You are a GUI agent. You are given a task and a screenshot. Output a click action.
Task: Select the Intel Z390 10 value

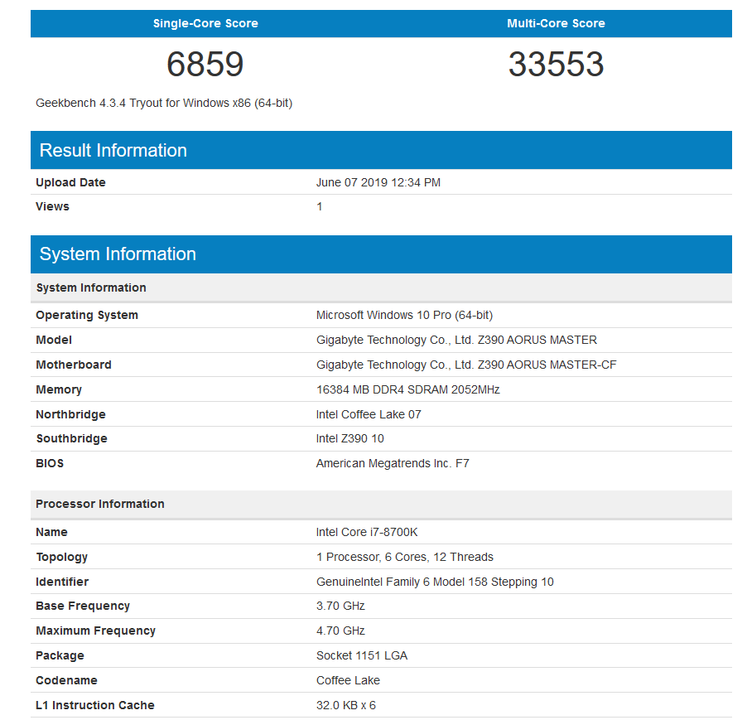point(350,438)
